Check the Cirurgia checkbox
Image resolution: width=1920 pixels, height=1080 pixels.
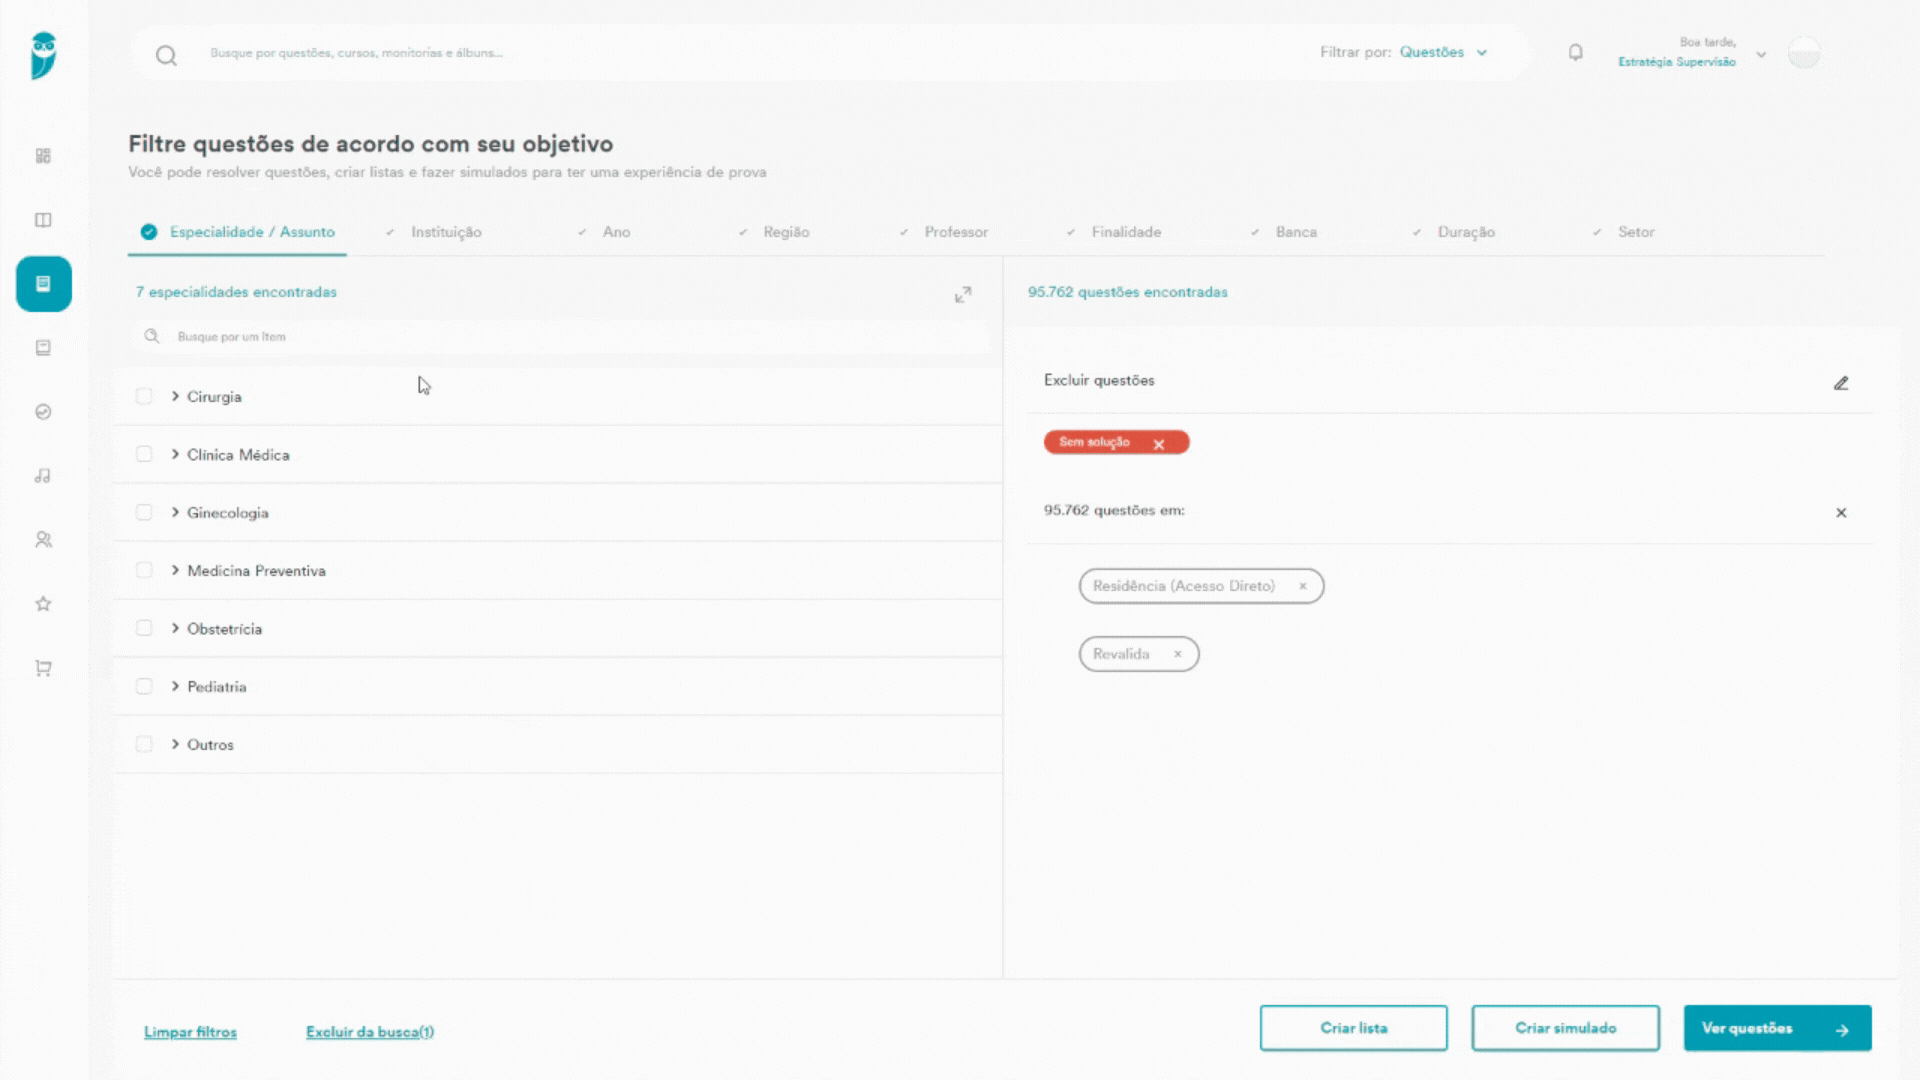click(144, 396)
